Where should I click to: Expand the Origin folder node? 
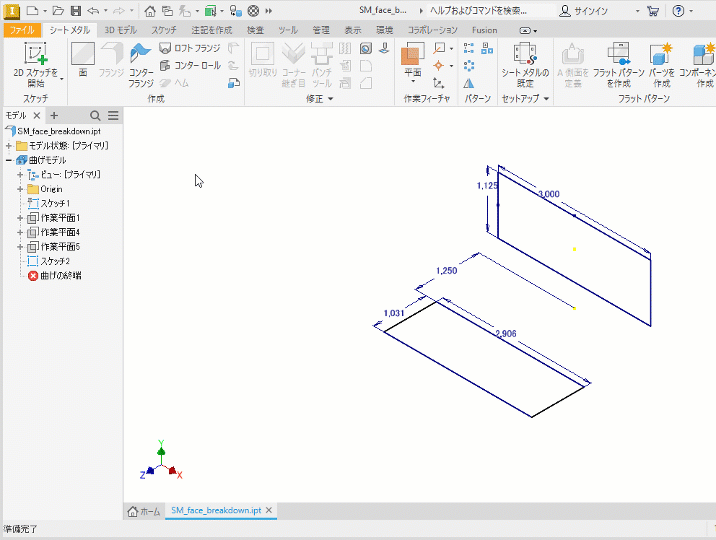pyautogui.click(x=20, y=189)
